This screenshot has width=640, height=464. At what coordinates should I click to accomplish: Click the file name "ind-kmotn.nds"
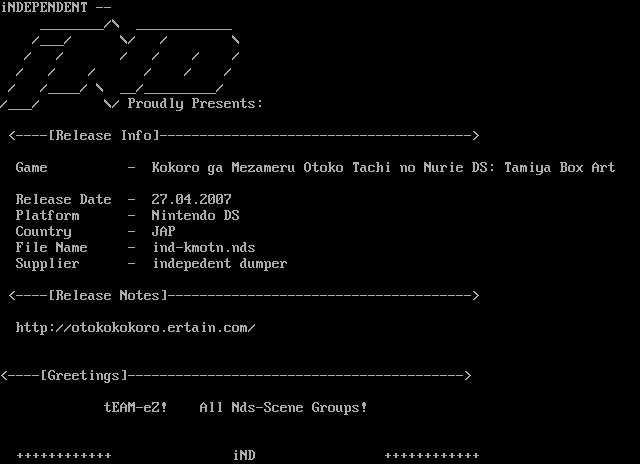point(204,247)
